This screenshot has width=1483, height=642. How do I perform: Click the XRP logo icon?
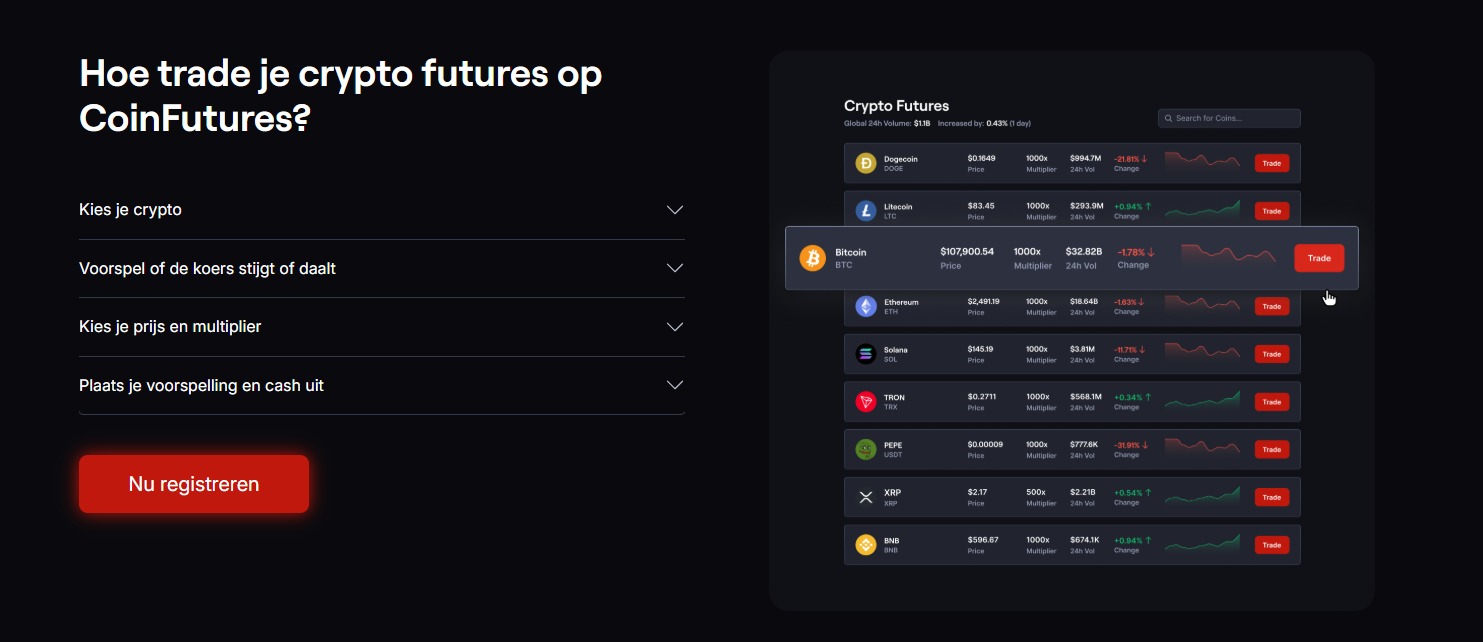click(x=866, y=496)
